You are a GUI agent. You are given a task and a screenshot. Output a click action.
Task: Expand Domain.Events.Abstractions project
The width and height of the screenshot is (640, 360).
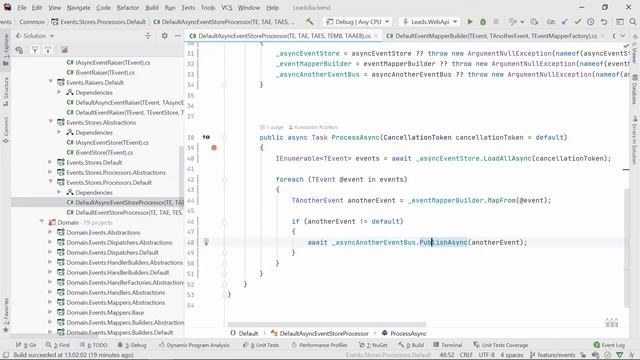pos(51,232)
